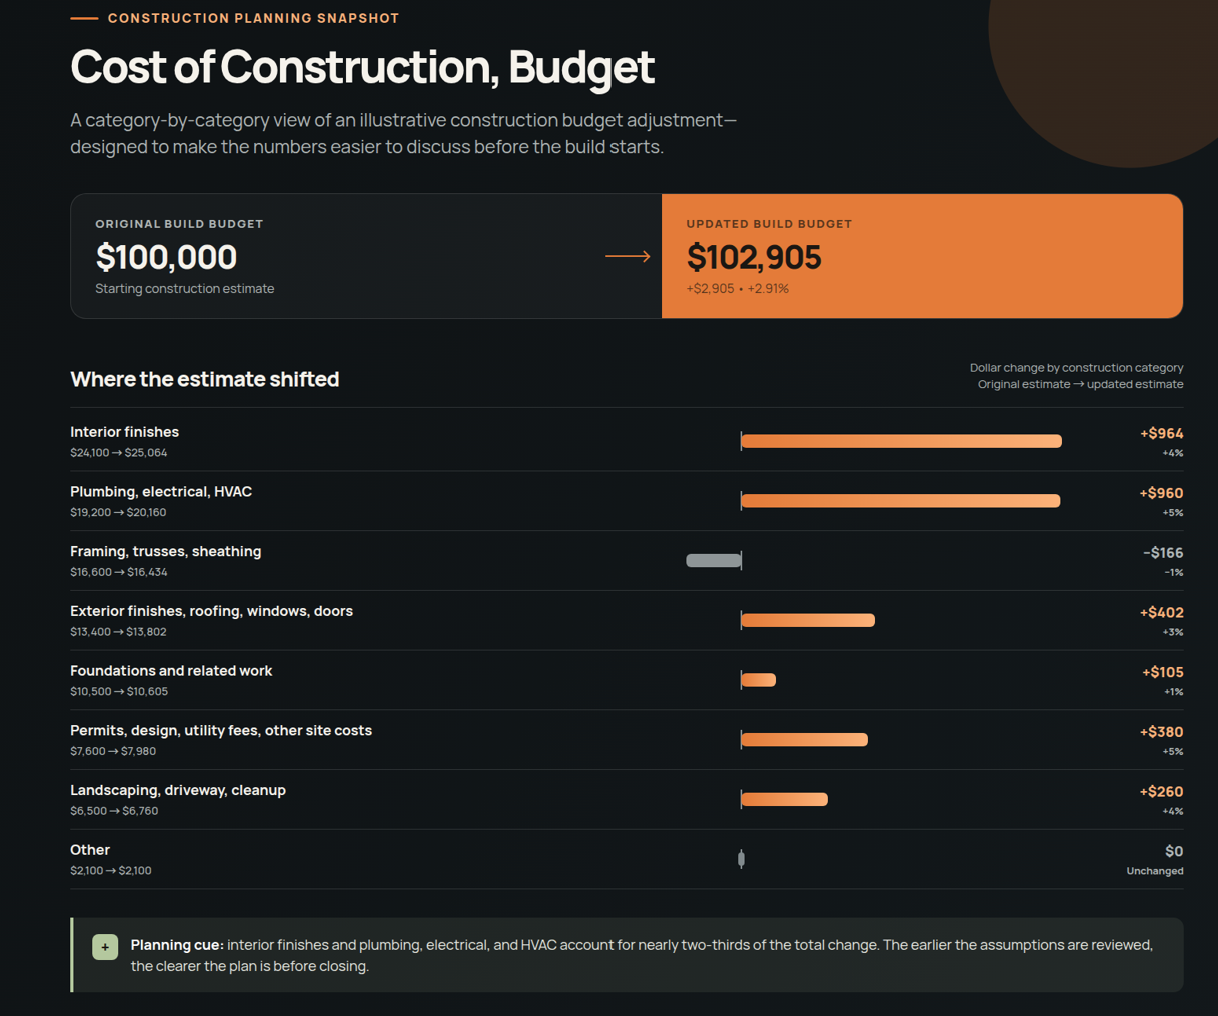Click 'Landscaping, driveway, cleanup' row label
Viewport: 1218px width, 1016px height.
click(x=178, y=790)
